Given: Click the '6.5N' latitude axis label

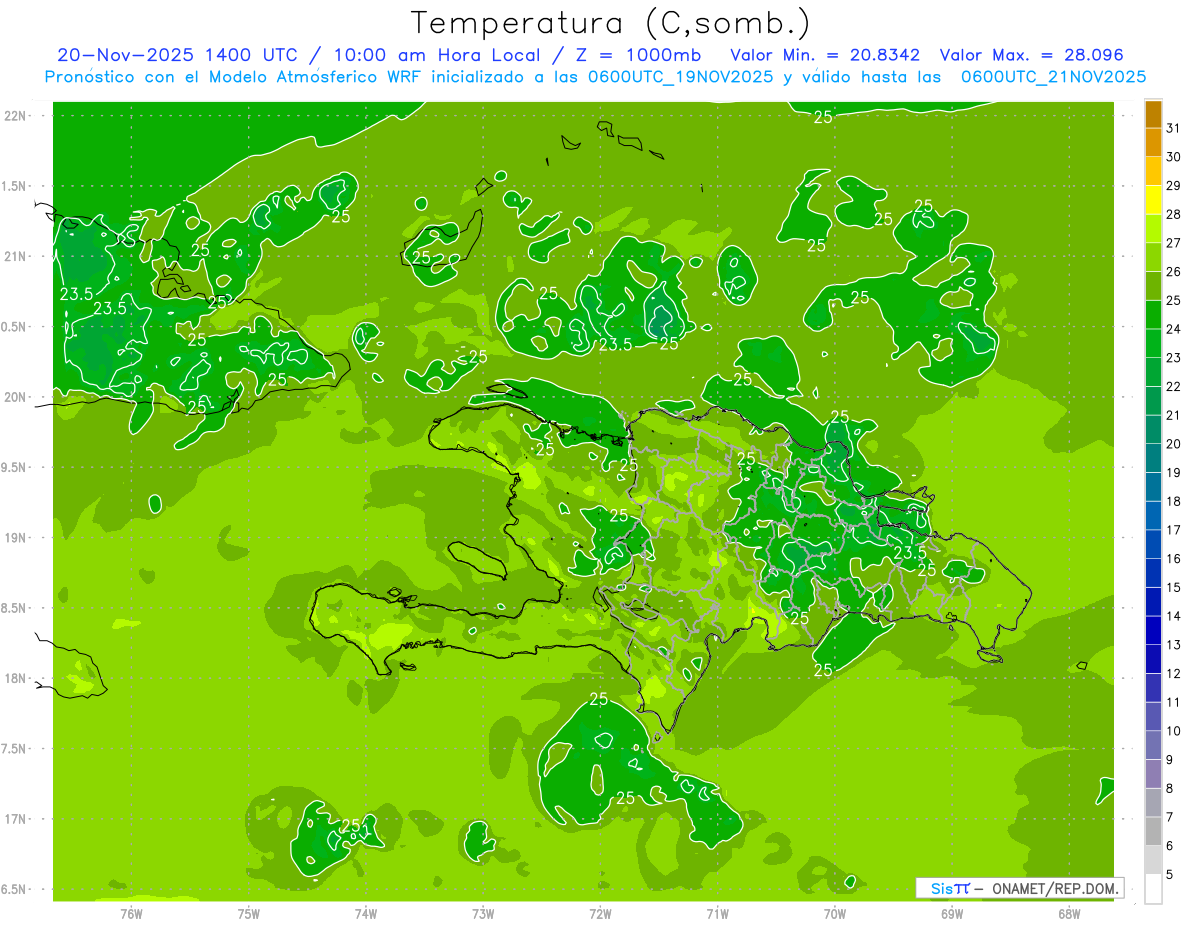Looking at the screenshot, I should pos(13,890).
